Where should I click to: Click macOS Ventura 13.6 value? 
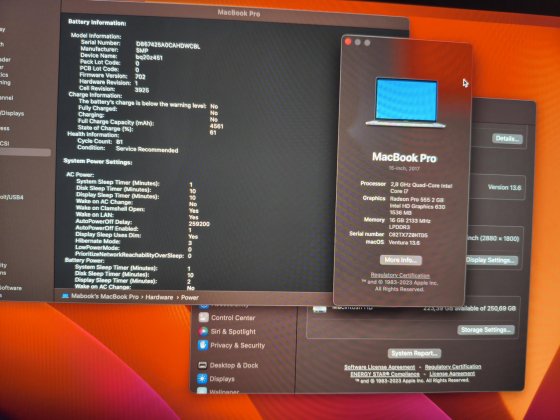tap(404, 242)
